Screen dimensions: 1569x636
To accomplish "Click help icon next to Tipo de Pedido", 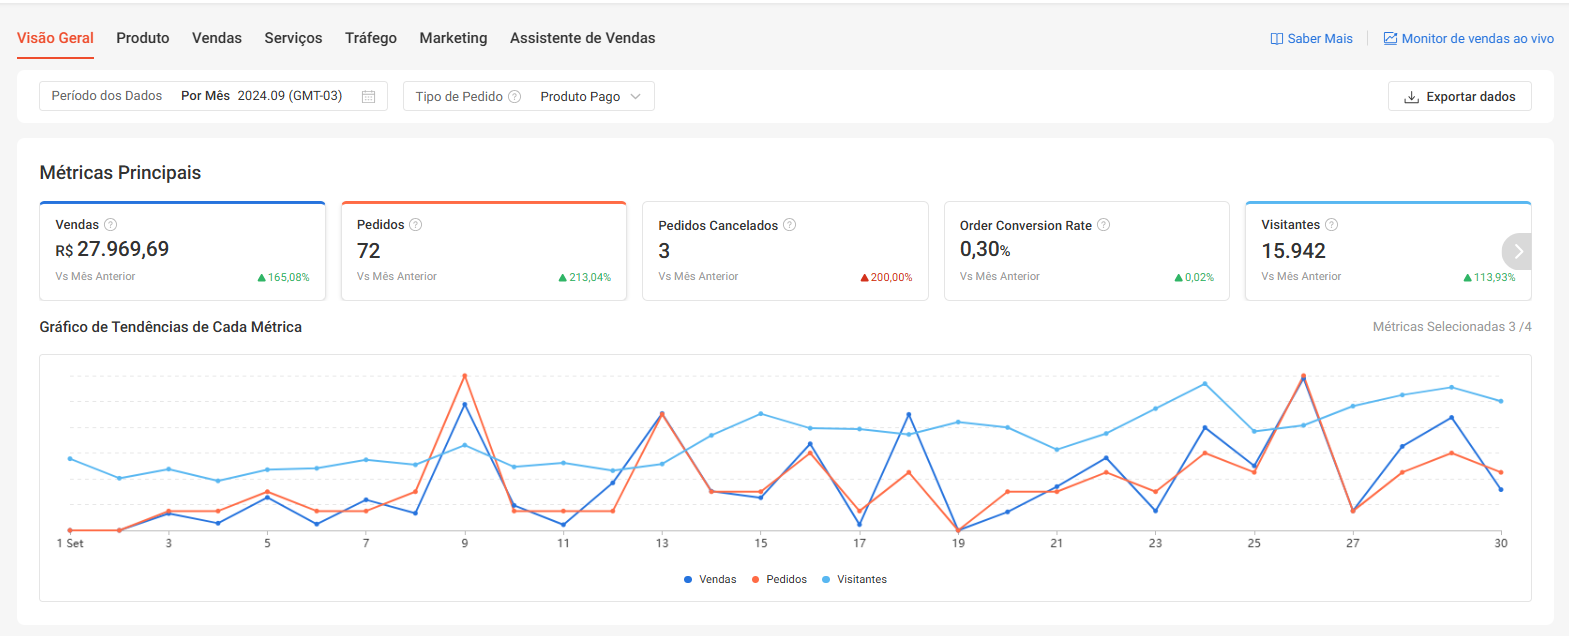I will point(514,97).
